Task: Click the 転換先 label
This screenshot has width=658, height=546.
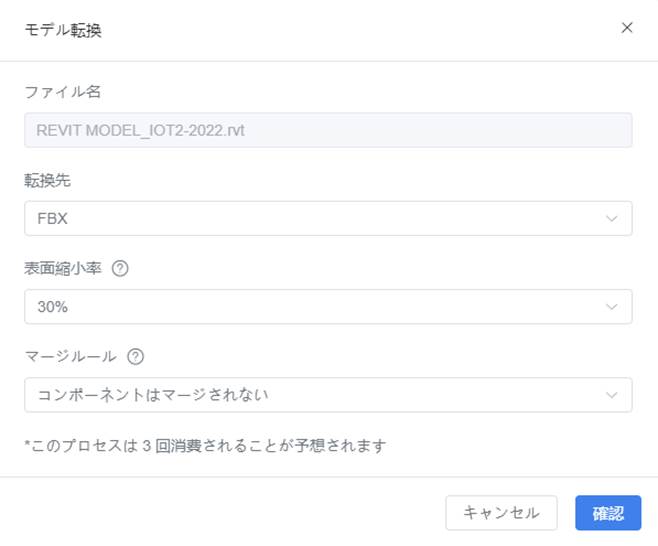Action: [x=47, y=180]
